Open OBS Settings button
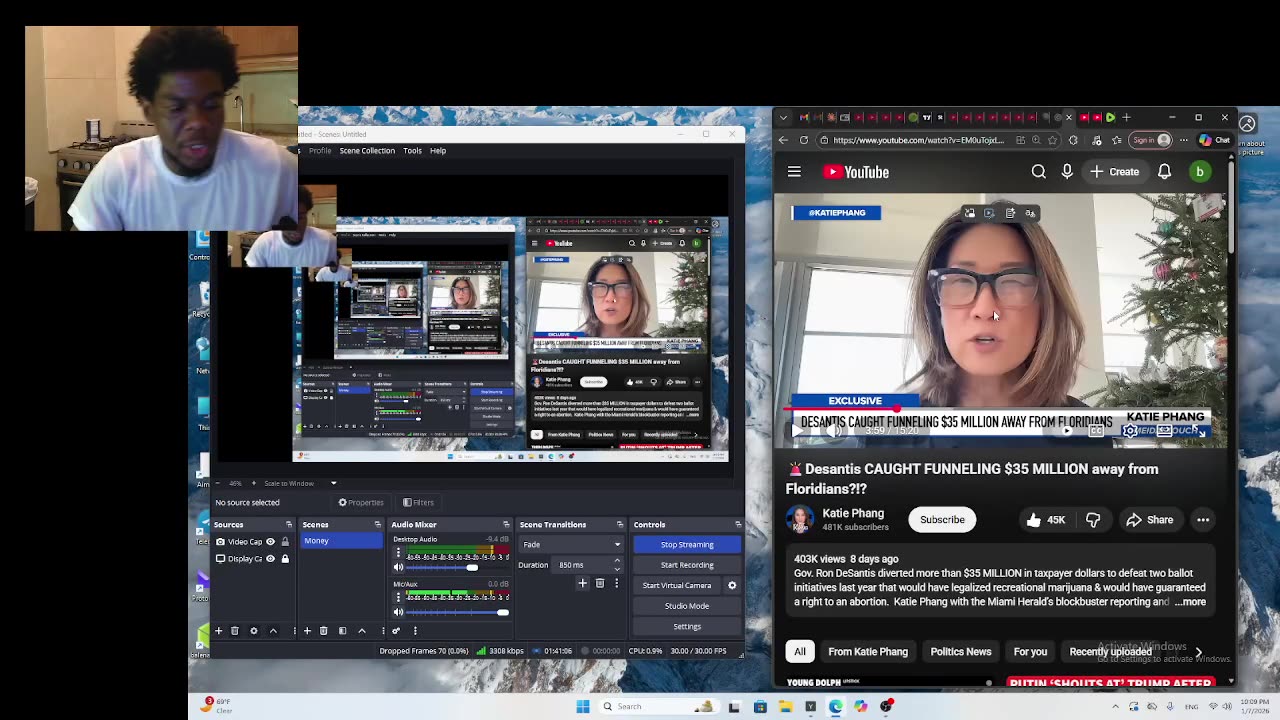This screenshot has width=1280, height=720. (687, 626)
